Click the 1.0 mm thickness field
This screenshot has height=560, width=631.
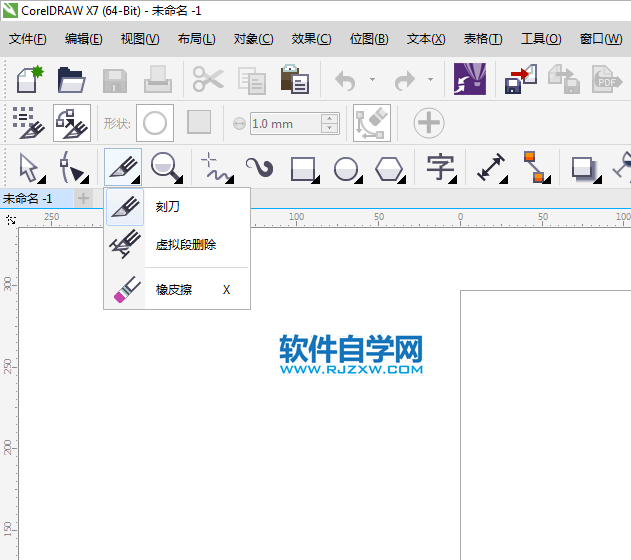(x=285, y=124)
